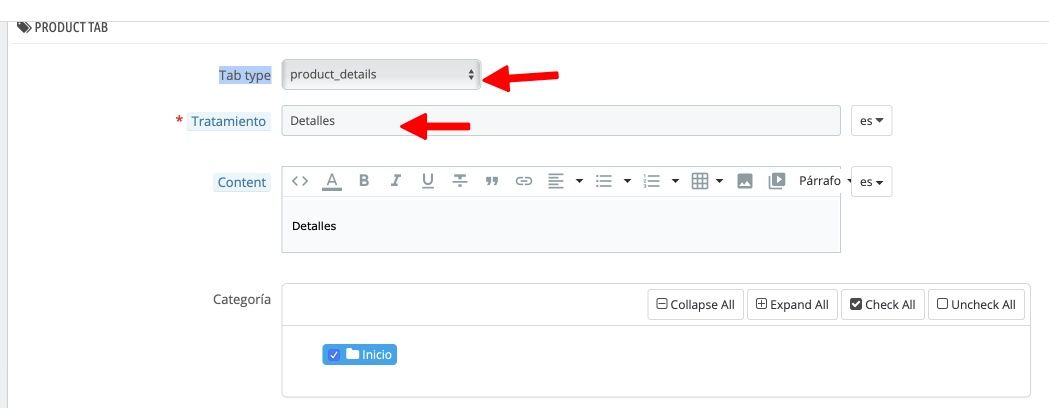The height and width of the screenshot is (408, 1049).
Task: Open the Tab type product_details dropdown
Action: click(381, 74)
